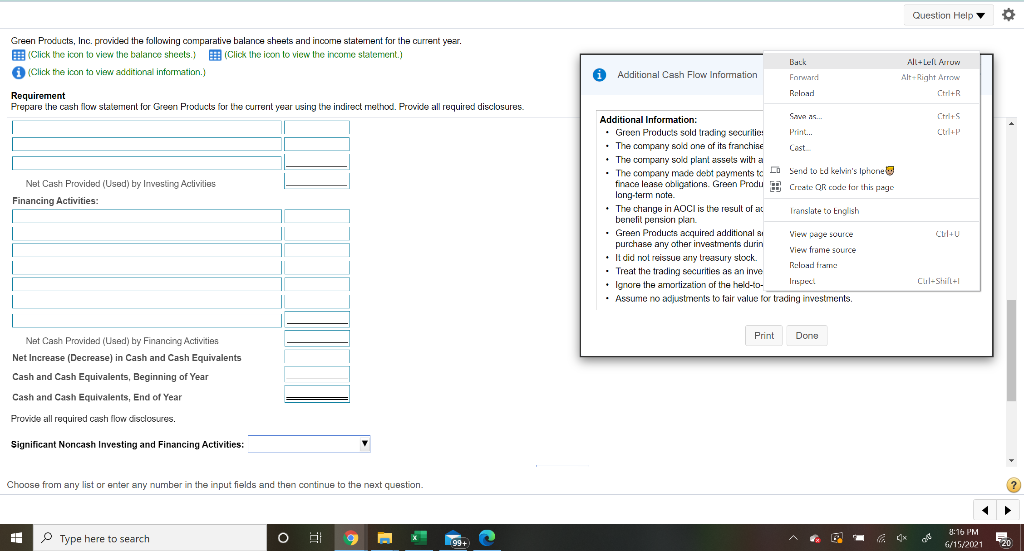Open the balance sheets table icon
The image size is (1024, 551).
click(x=18, y=55)
